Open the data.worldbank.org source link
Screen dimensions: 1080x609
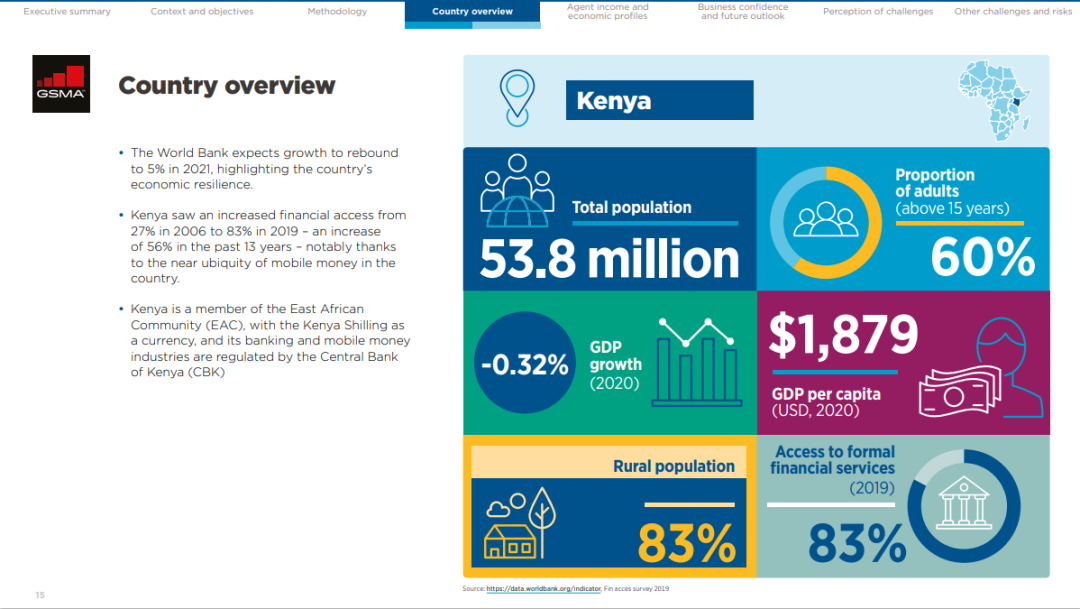(545, 589)
